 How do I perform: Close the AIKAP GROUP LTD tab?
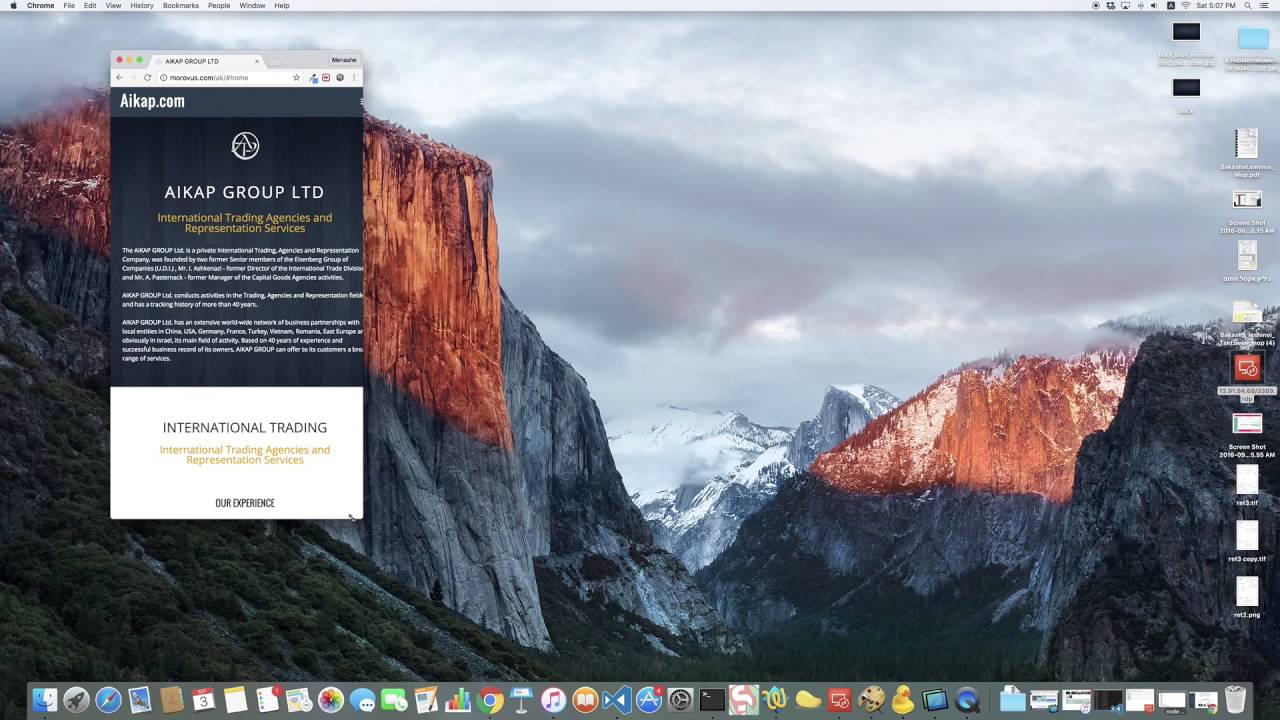point(257,61)
